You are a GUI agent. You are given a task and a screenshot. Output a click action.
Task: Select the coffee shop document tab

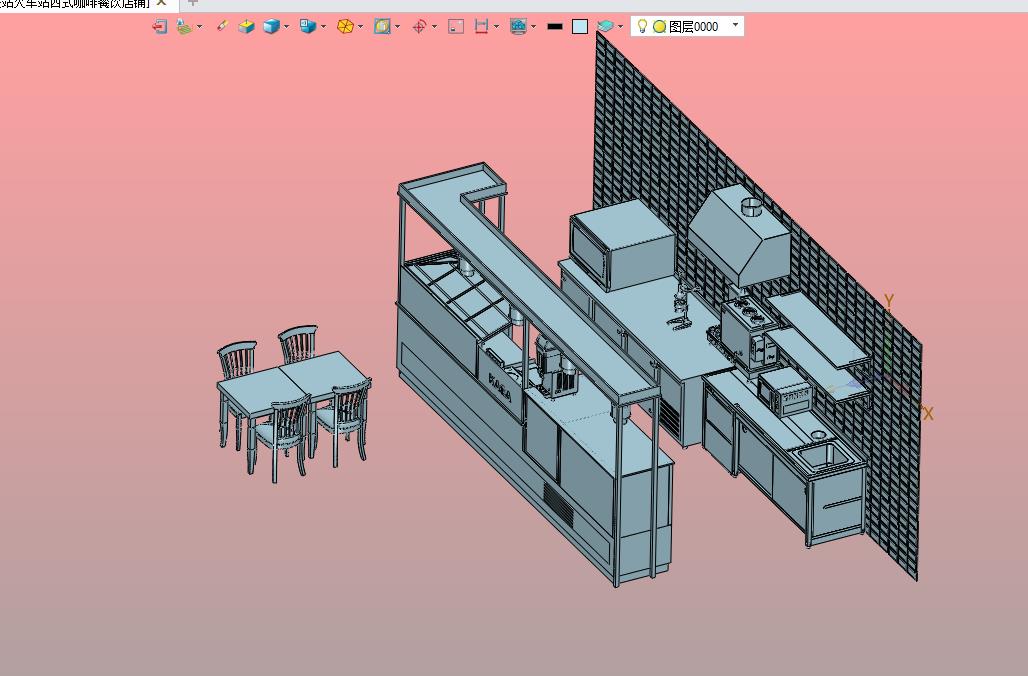75,3
